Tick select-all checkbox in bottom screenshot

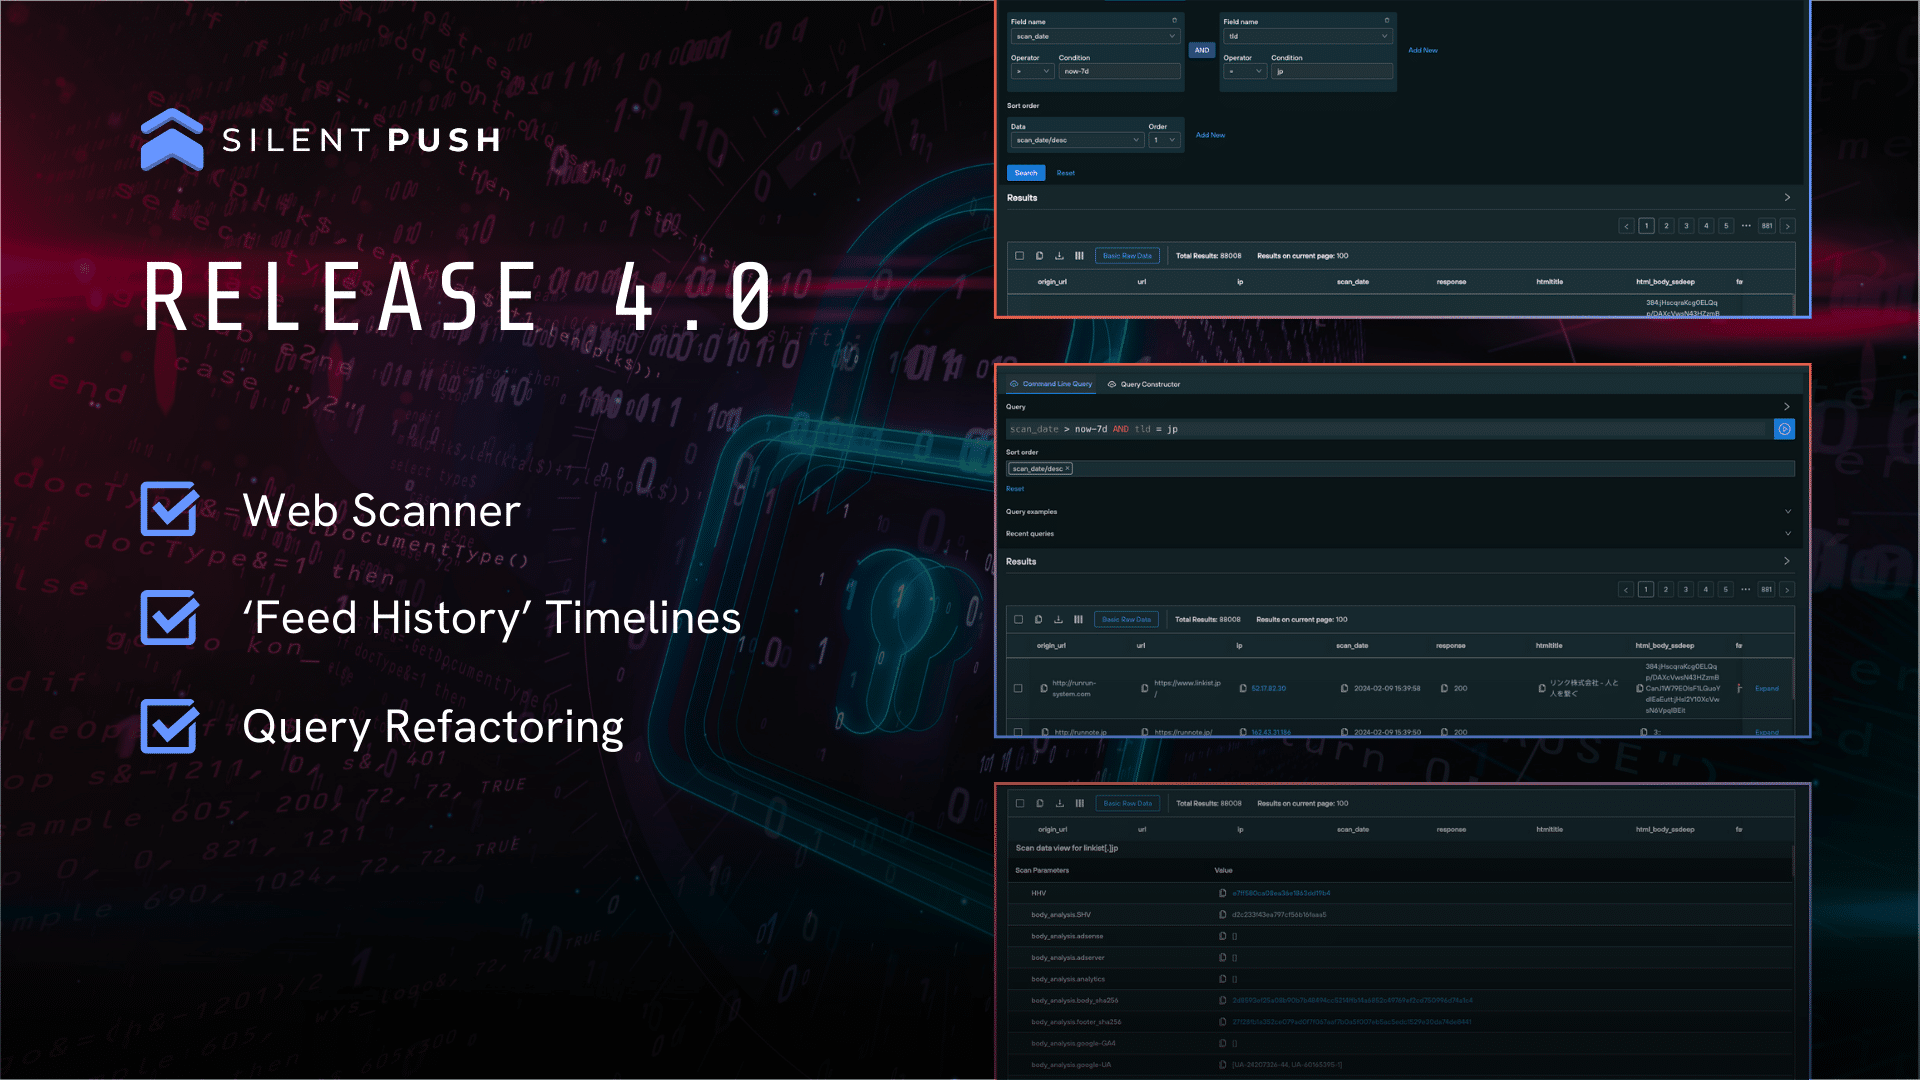coord(1020,803)
